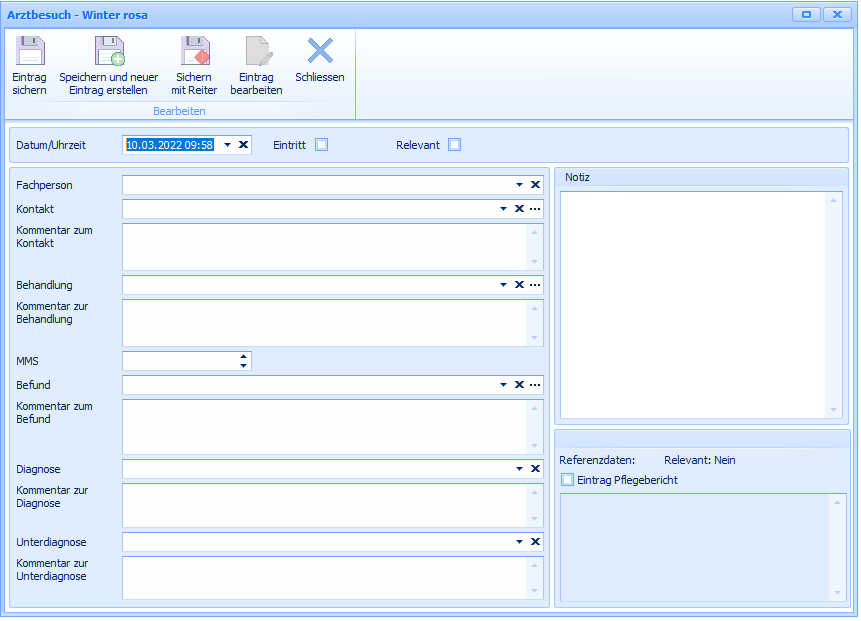The height and width of the screenshot is (621, 861).
Task: Open Befund ellipsis browse button
Action: click(535, 385)
